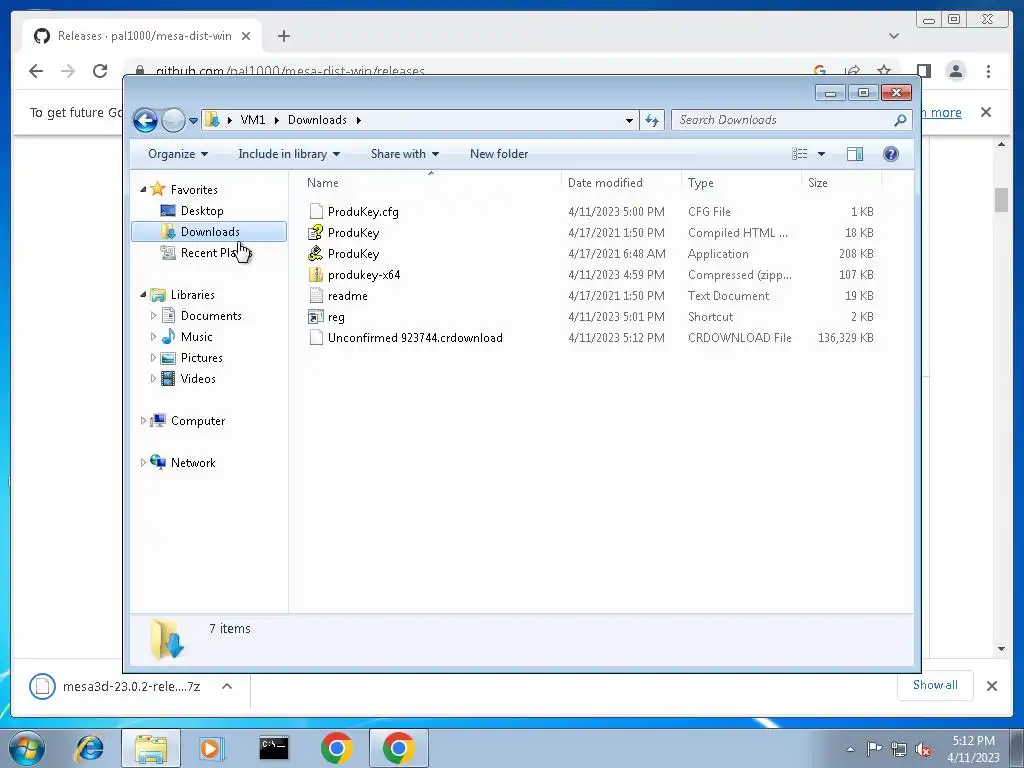Select Network in navigation pane
This screenshot has height=768, width=1024.
193,462
